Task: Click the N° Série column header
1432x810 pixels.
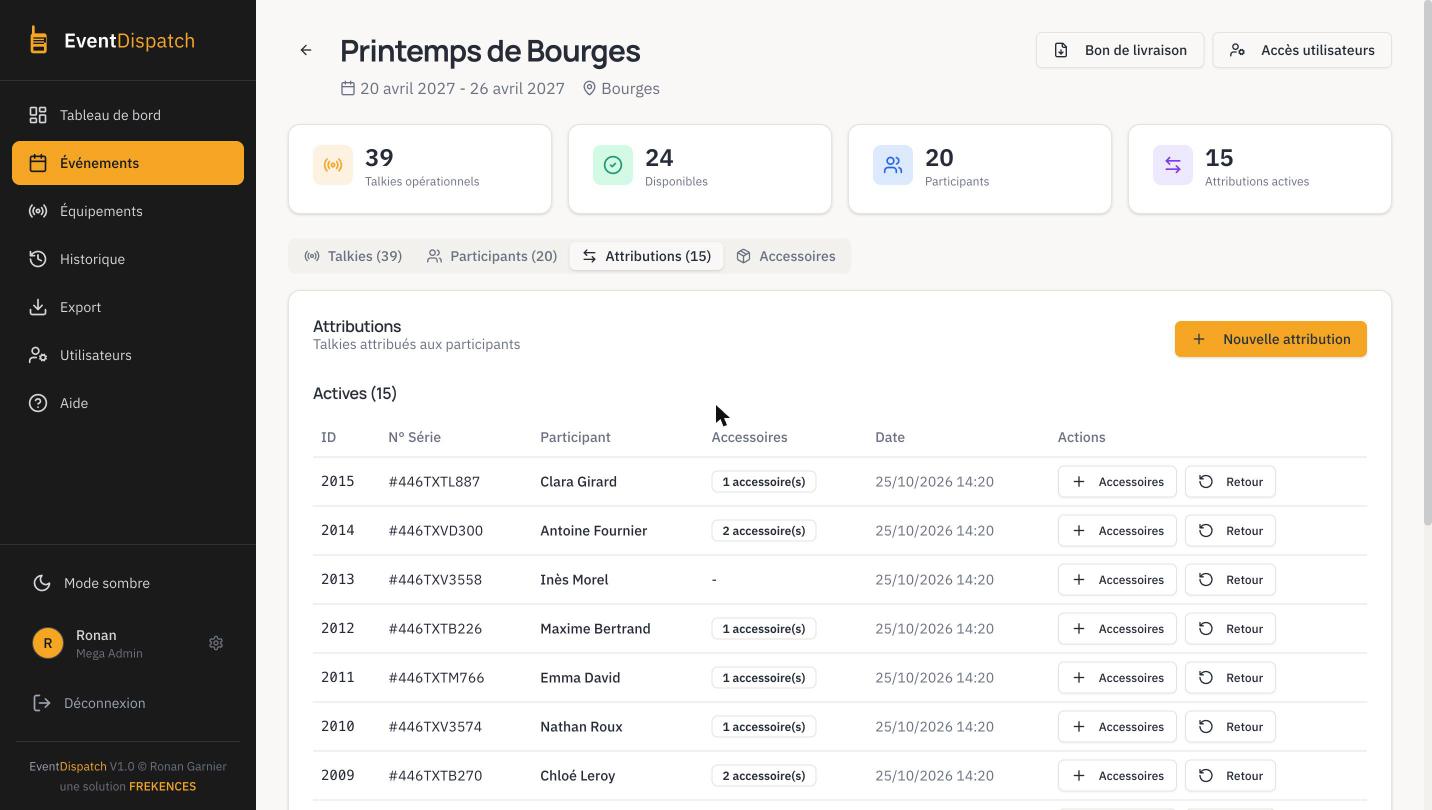Action: tap(415, 437)
